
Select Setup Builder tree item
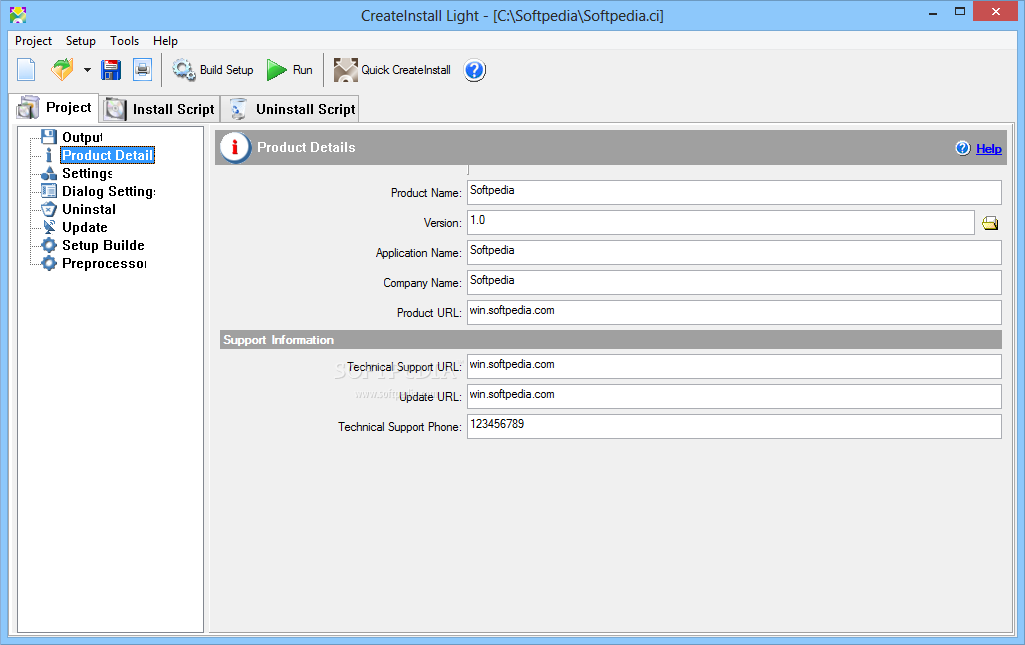pos(103,245)
